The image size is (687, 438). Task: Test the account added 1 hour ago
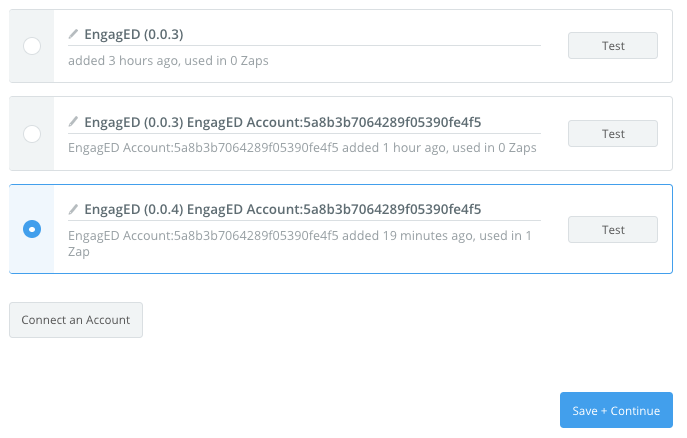click(x=613, y=134)
